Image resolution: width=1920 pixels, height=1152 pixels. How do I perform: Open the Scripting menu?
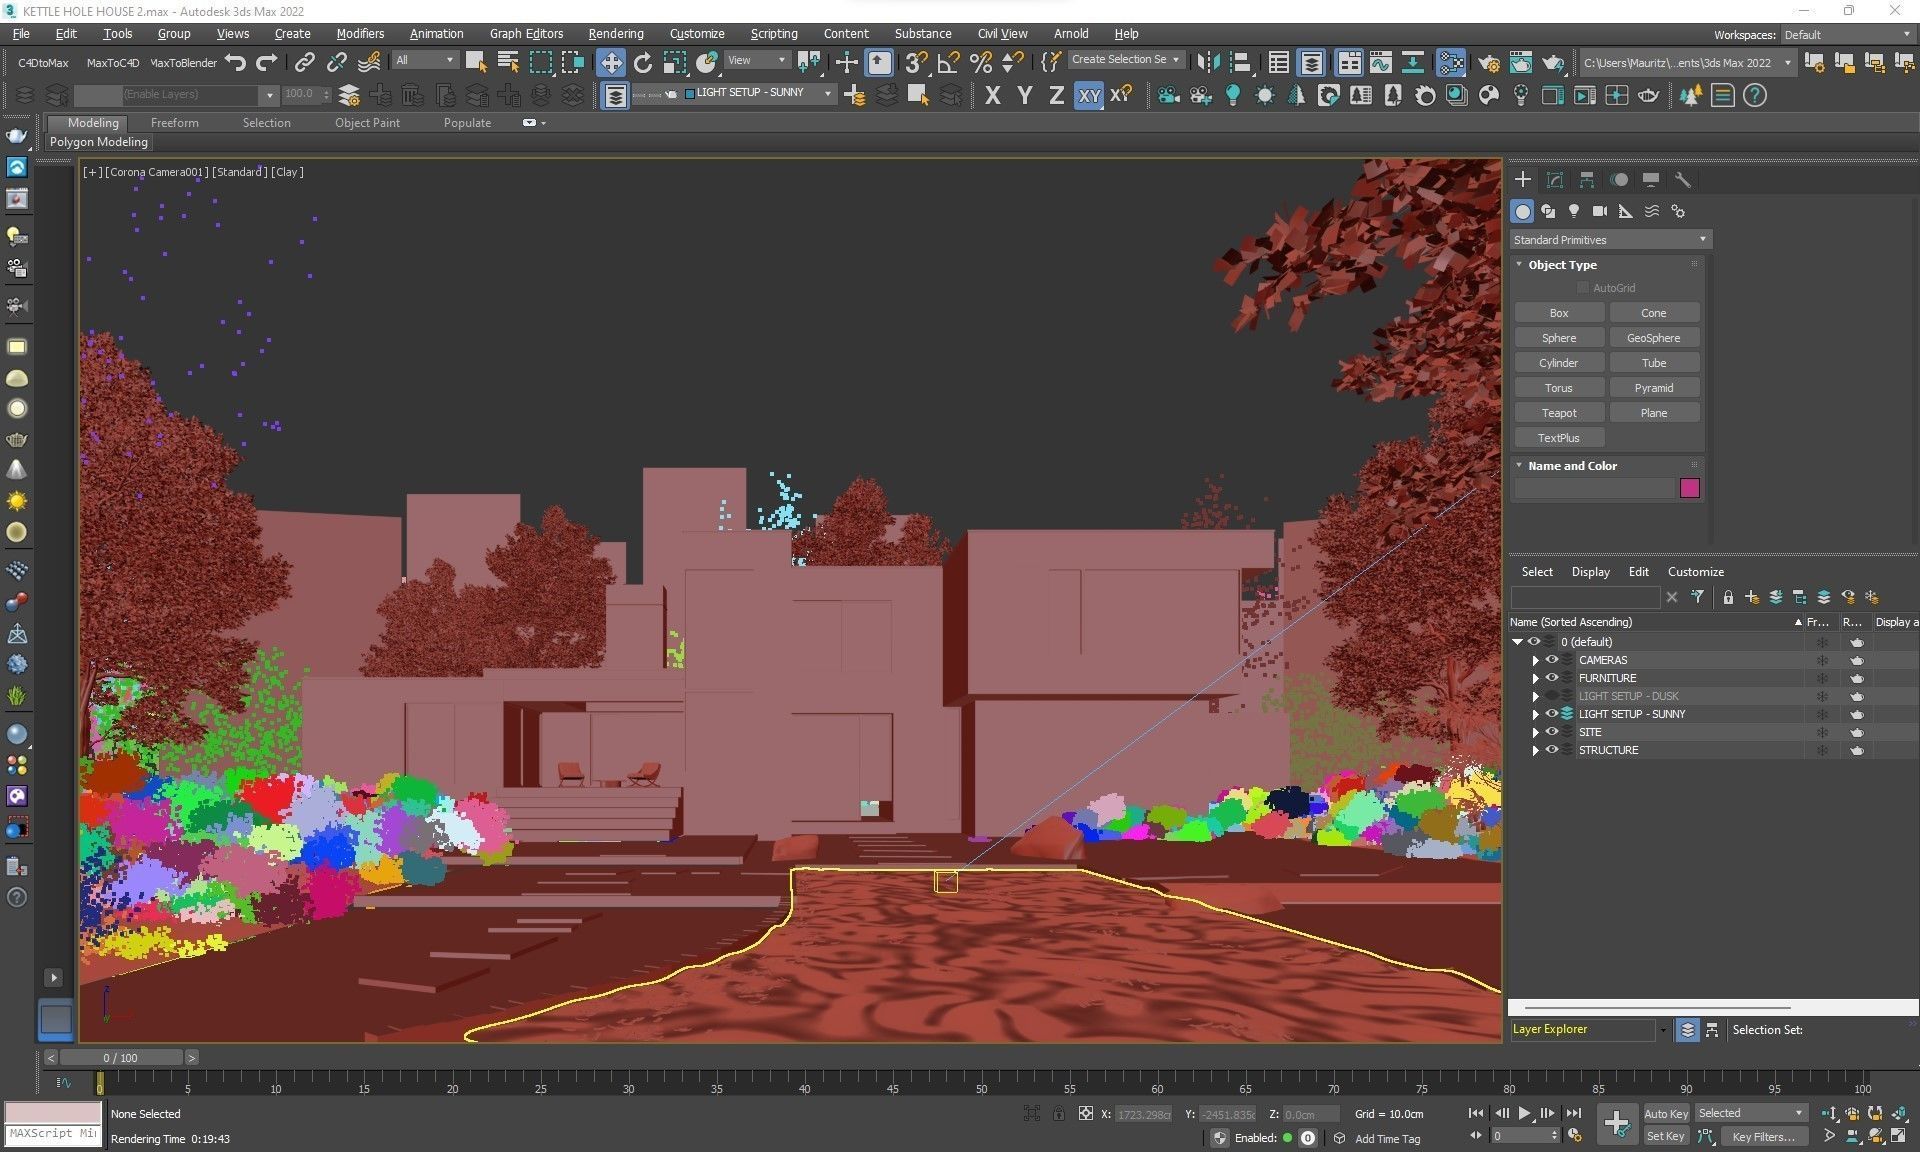pos(774,34)
